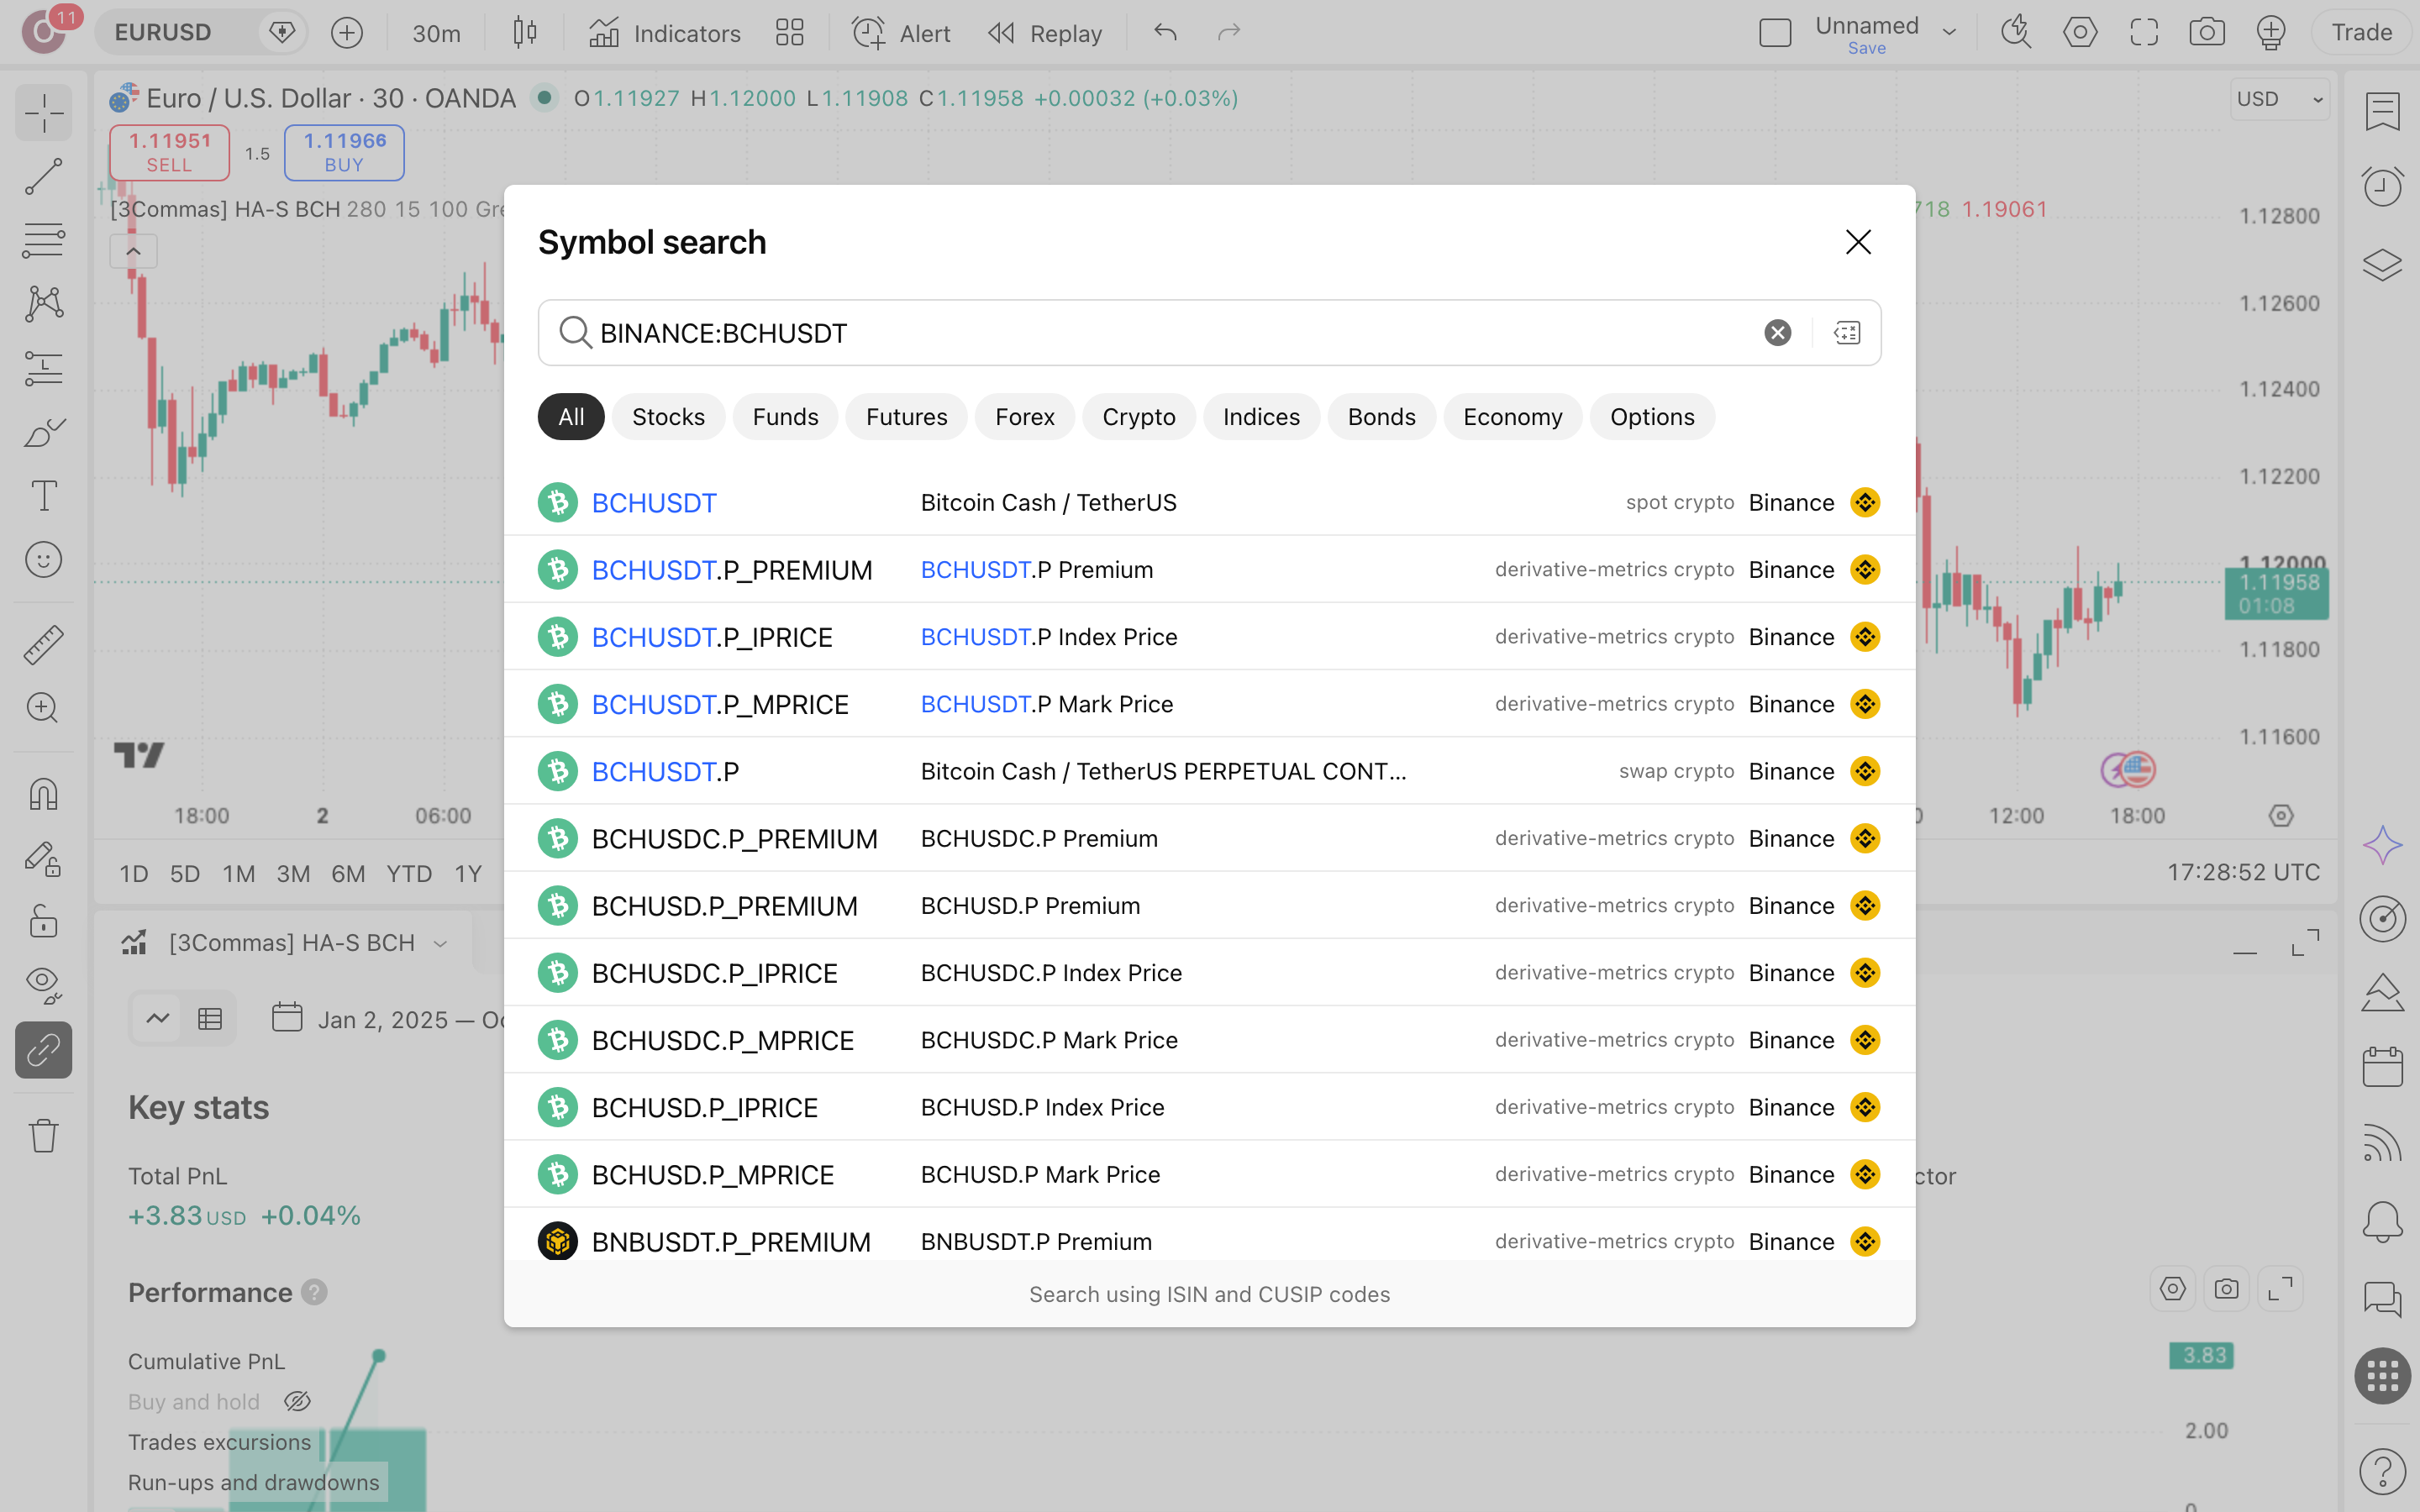Click the 1.11966 BUY button
Image resolution: width=2420 pixels, height=1512 pixels.
tap(344, 152)
